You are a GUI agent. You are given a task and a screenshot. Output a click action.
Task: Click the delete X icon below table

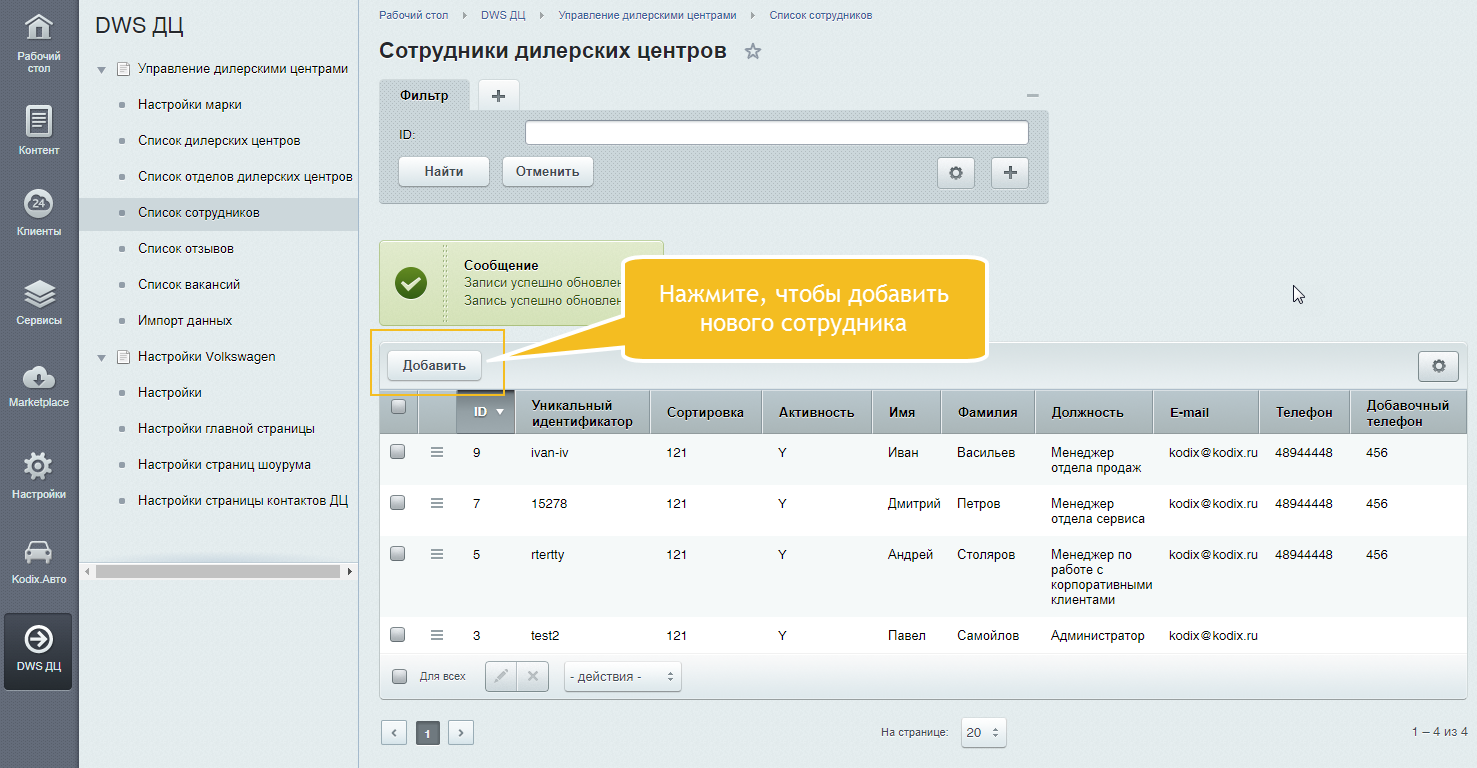tap(532, 676)
